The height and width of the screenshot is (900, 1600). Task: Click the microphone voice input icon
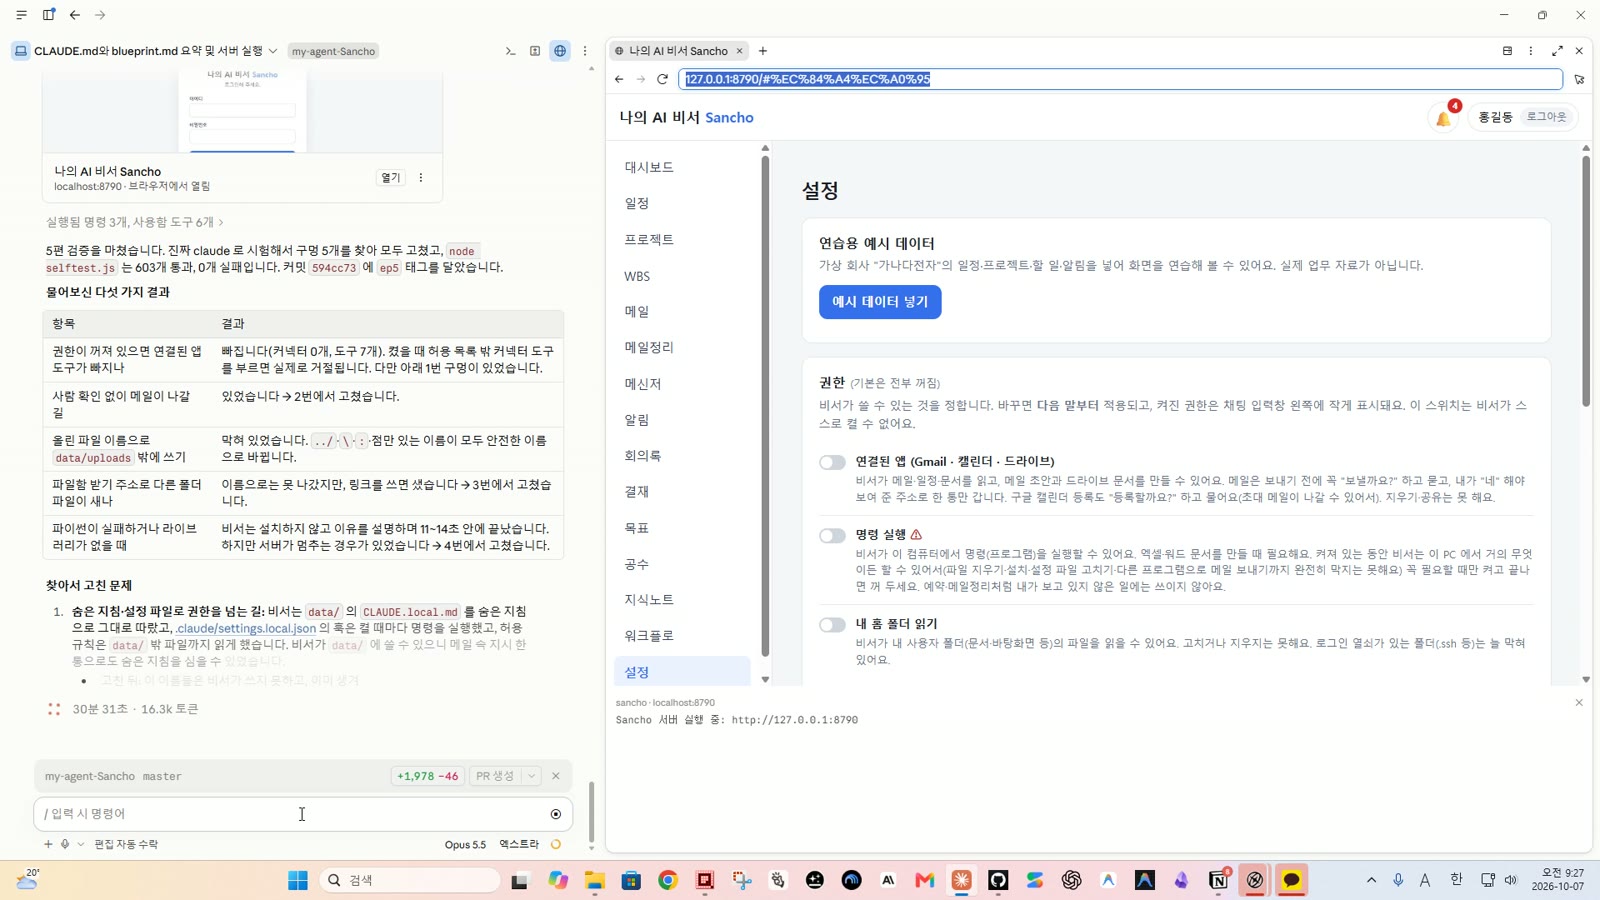point(65,844)
